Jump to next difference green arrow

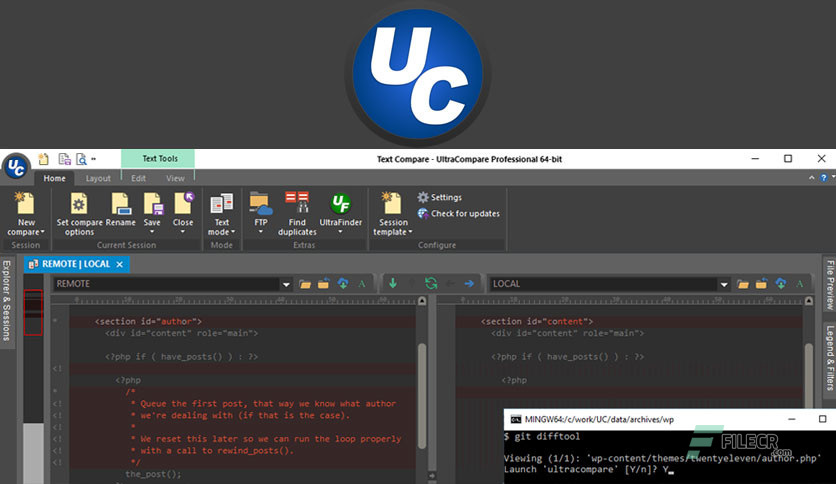(393, 283)
